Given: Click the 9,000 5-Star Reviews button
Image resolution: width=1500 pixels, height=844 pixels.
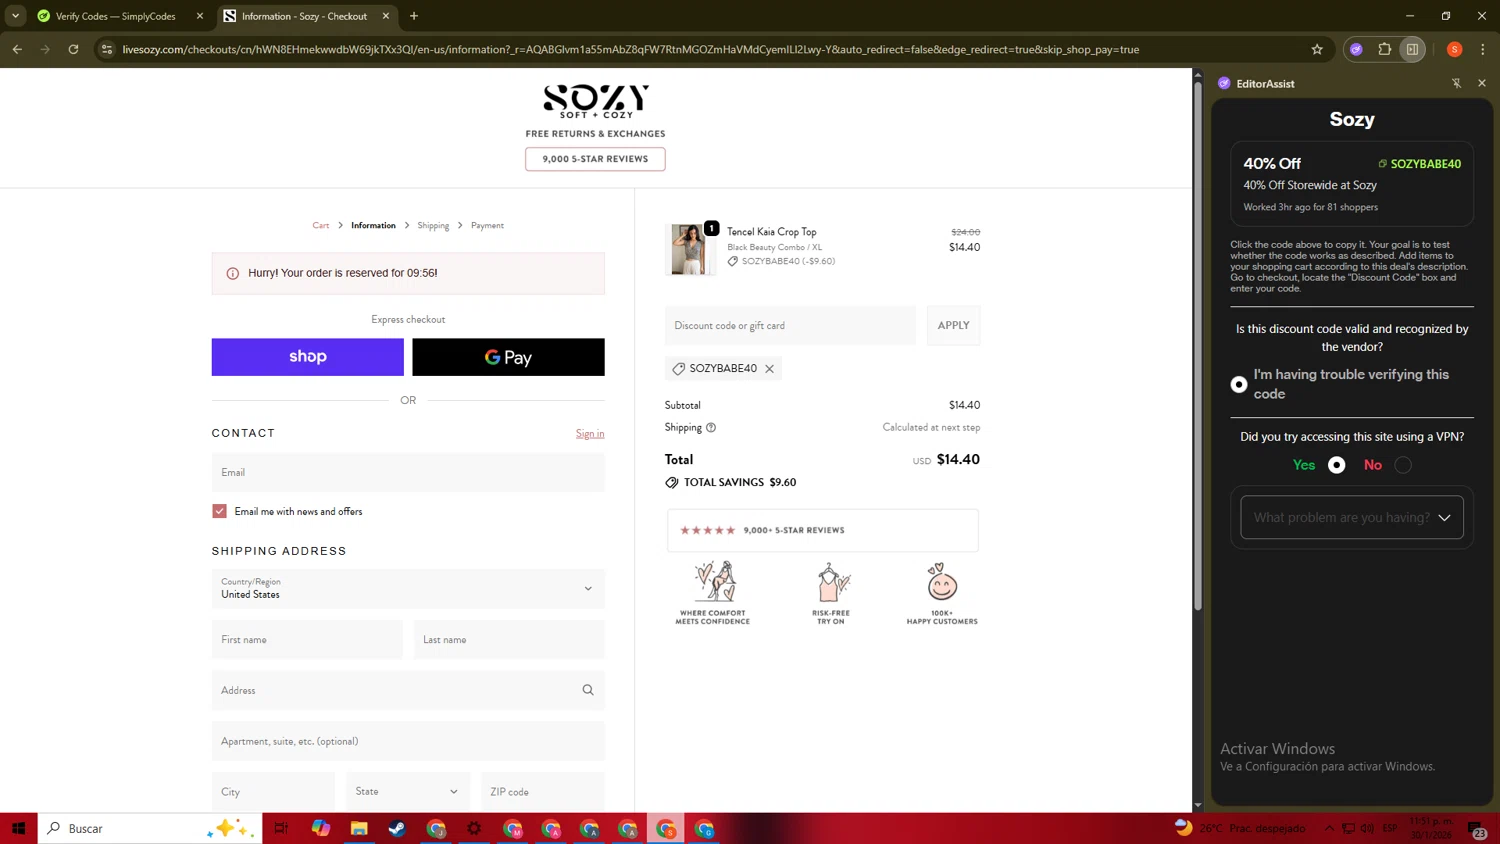Looking at the screenshot, I should pos(595,159).
